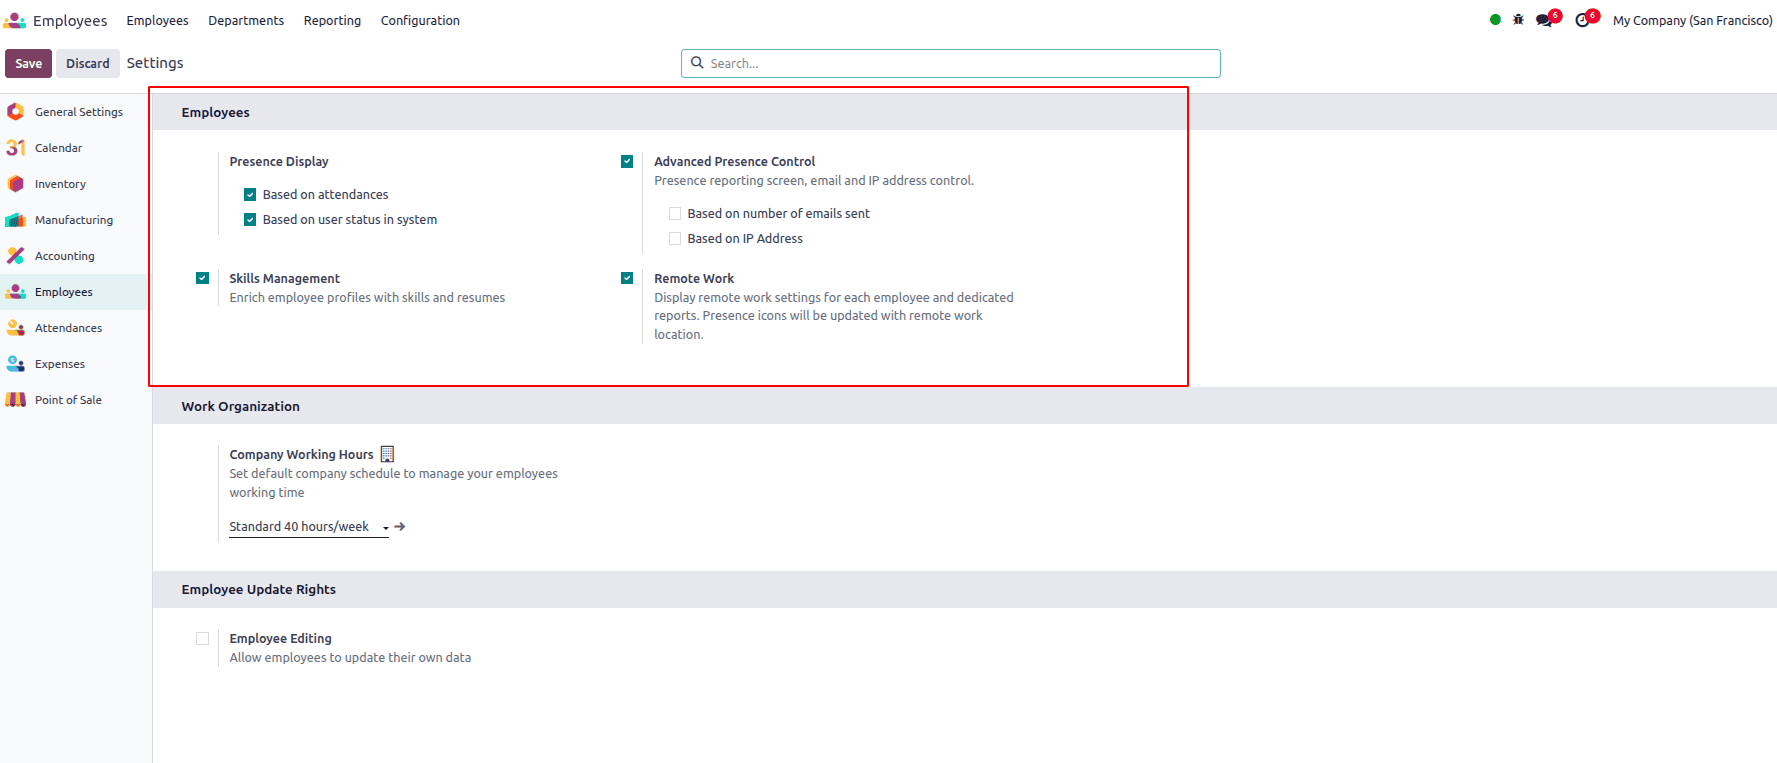Click Enrich employee profiles description text
Viewport: 1777px width, 763px height.
367,297
